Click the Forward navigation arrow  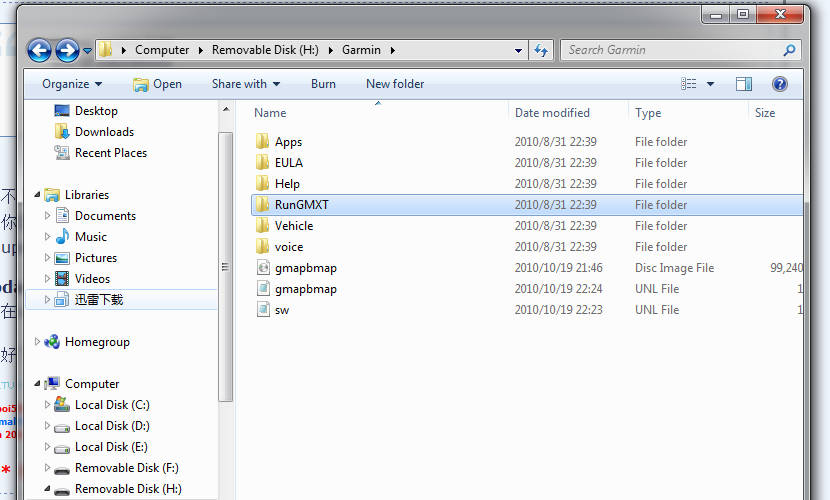click(67, 50)
